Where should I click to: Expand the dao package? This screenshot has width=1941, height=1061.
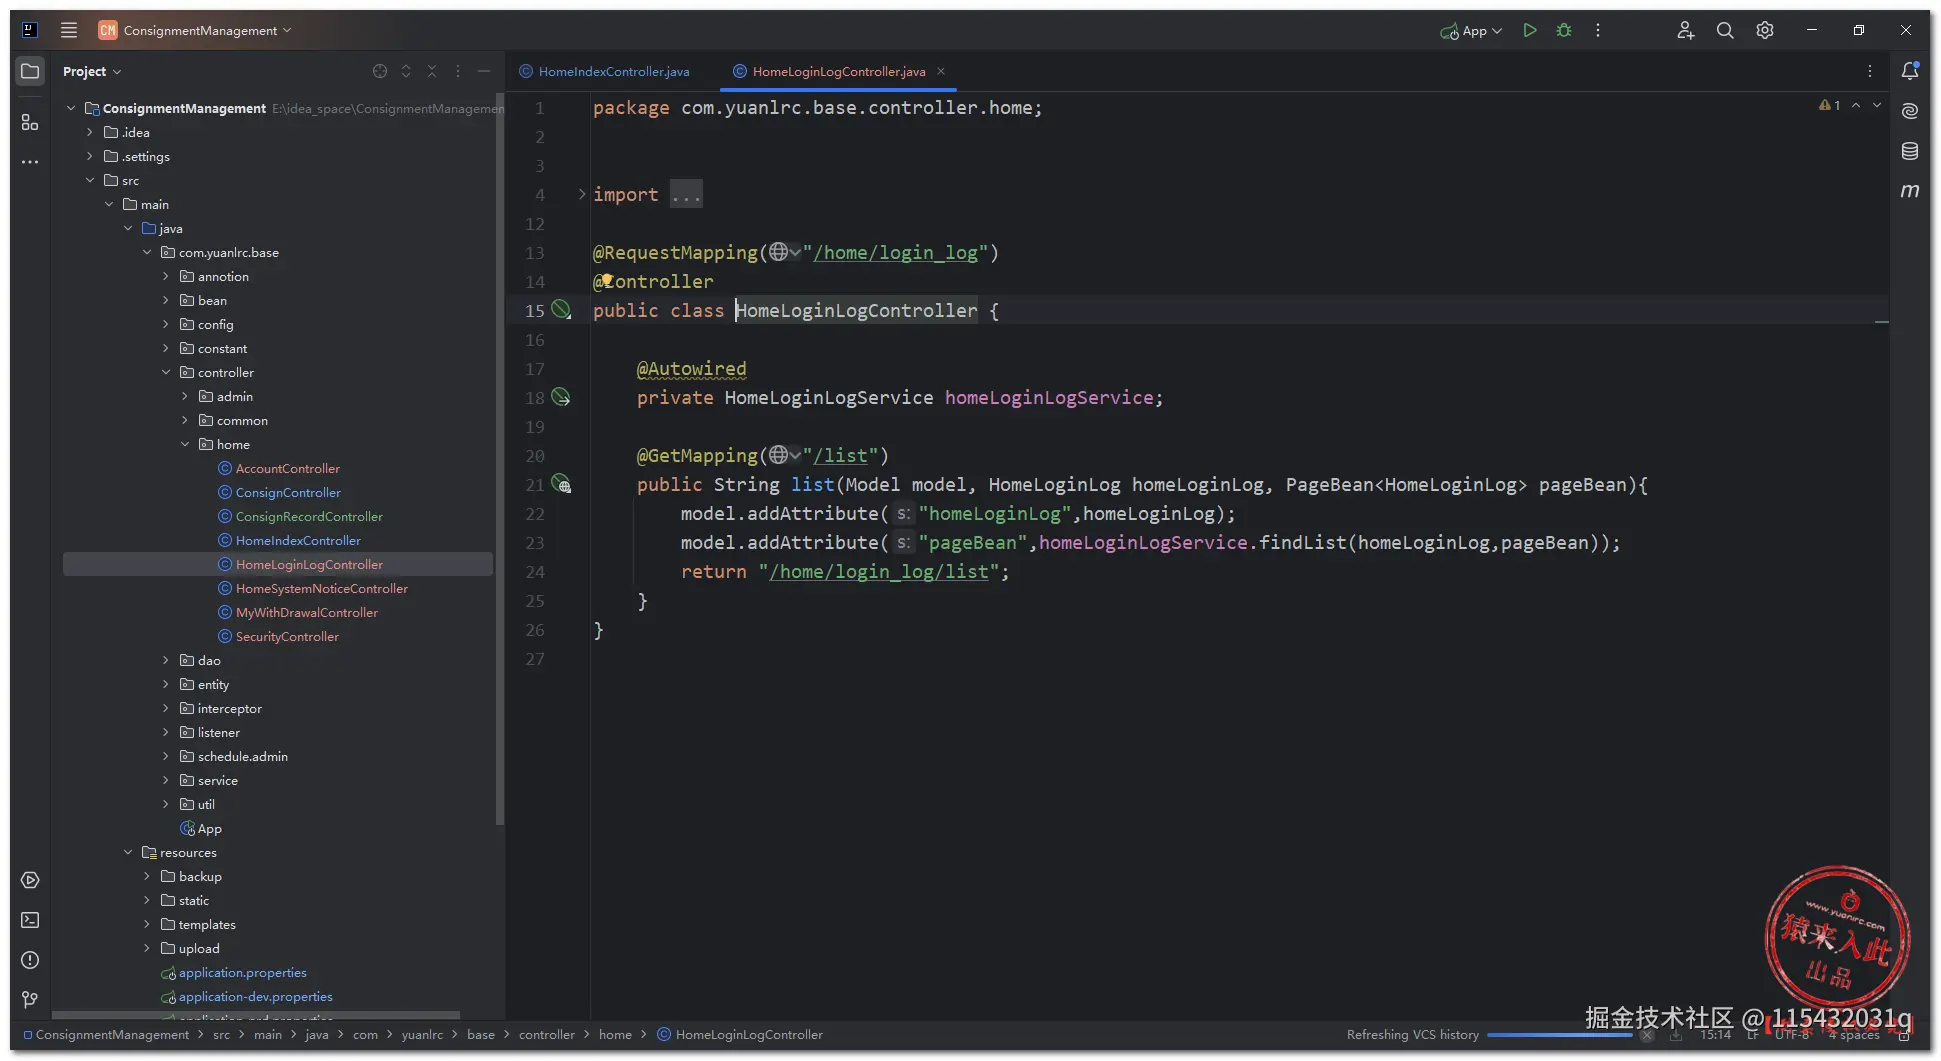pos(166,660)
